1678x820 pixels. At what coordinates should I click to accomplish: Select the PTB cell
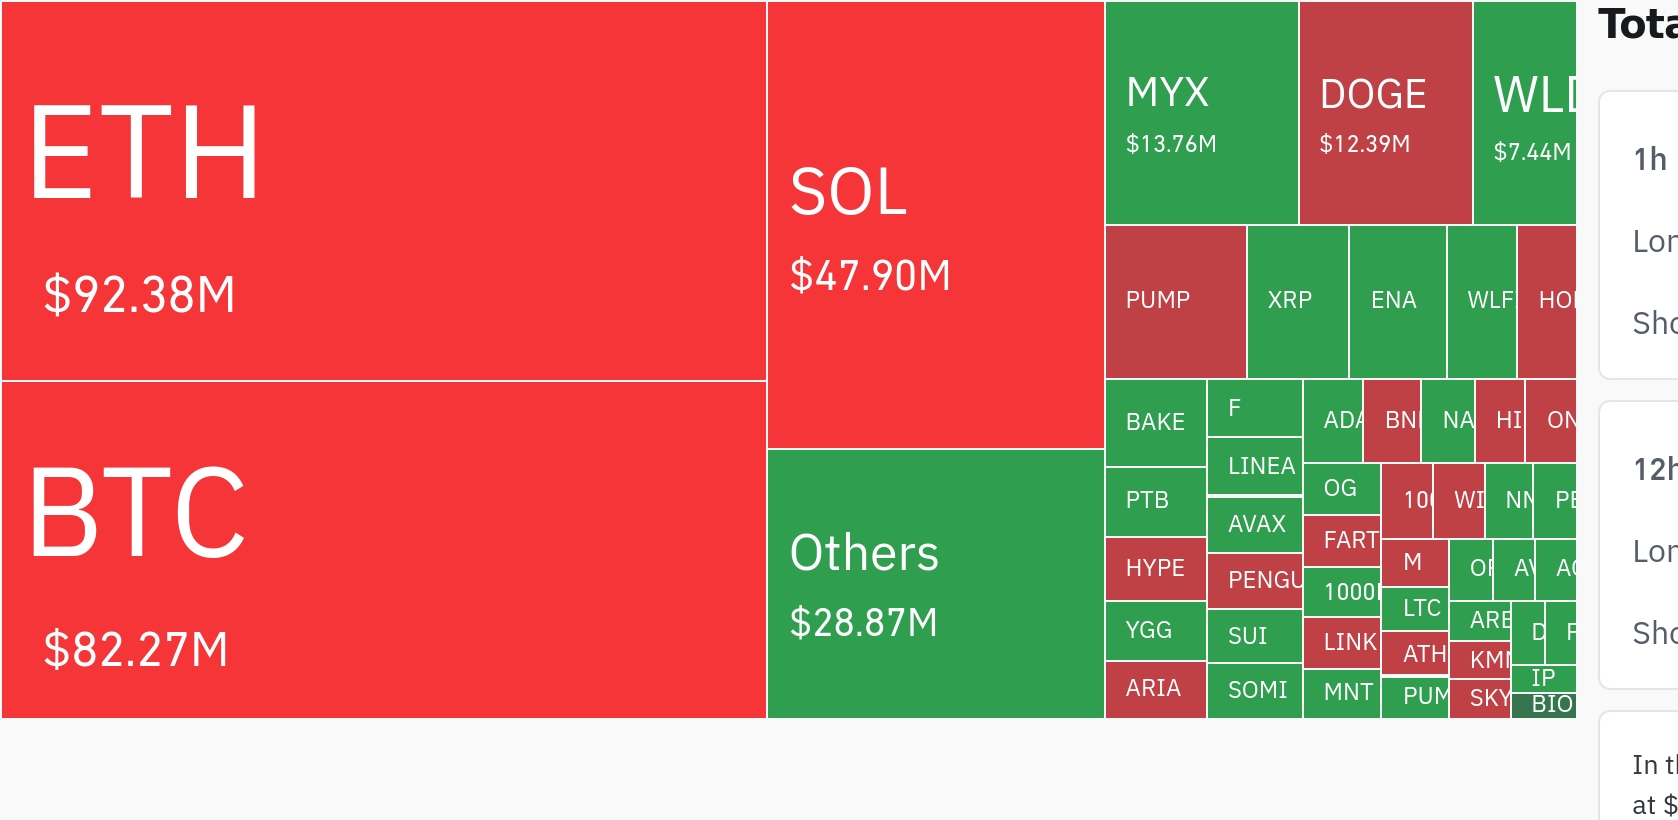pos(1155,500)
